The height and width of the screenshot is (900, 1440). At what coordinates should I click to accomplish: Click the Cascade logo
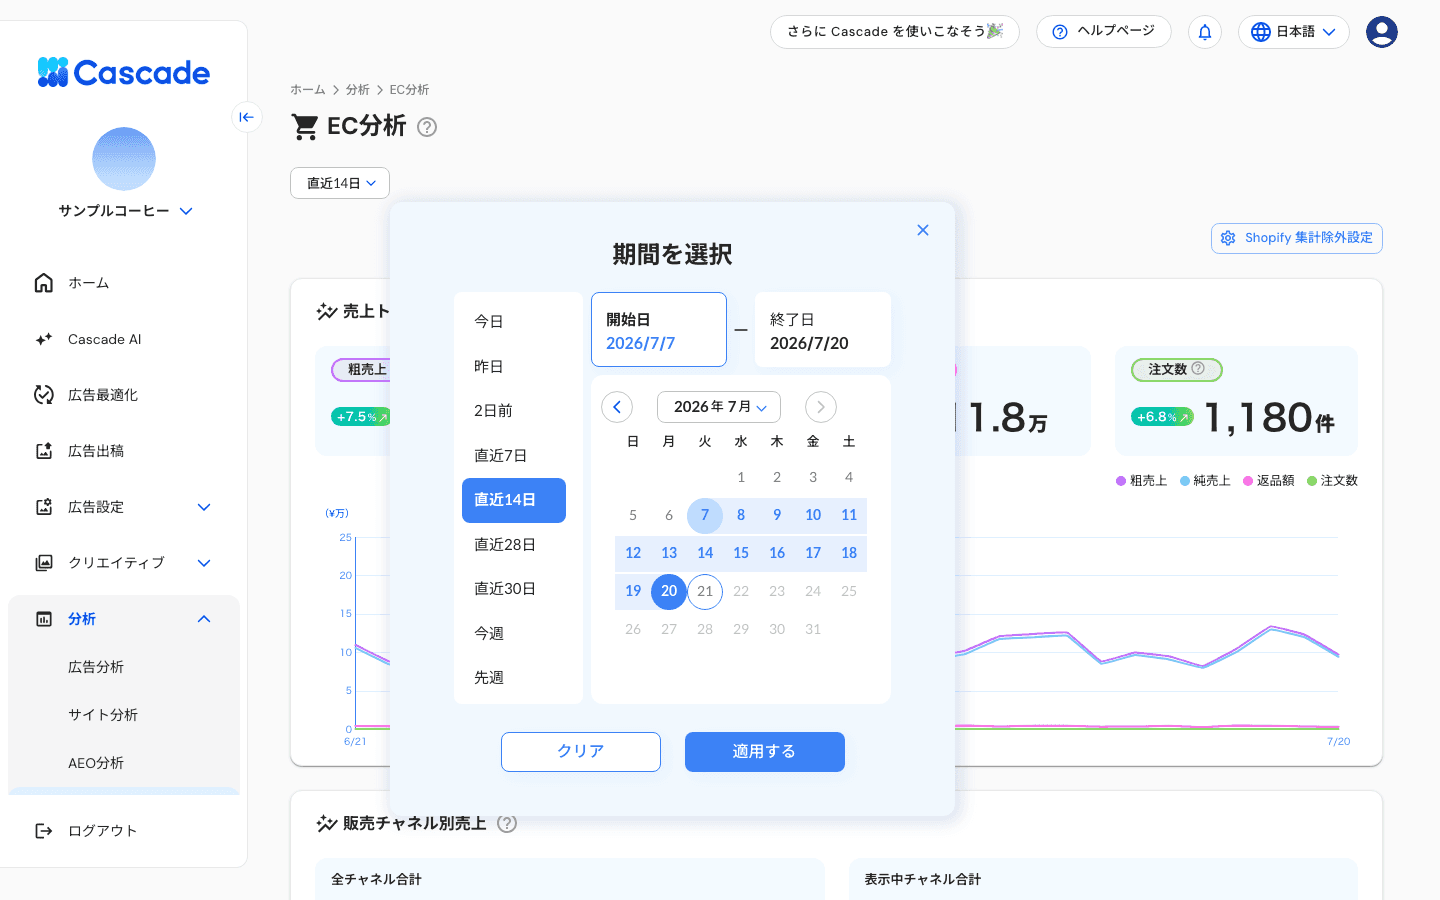click(x=124, y=72)
